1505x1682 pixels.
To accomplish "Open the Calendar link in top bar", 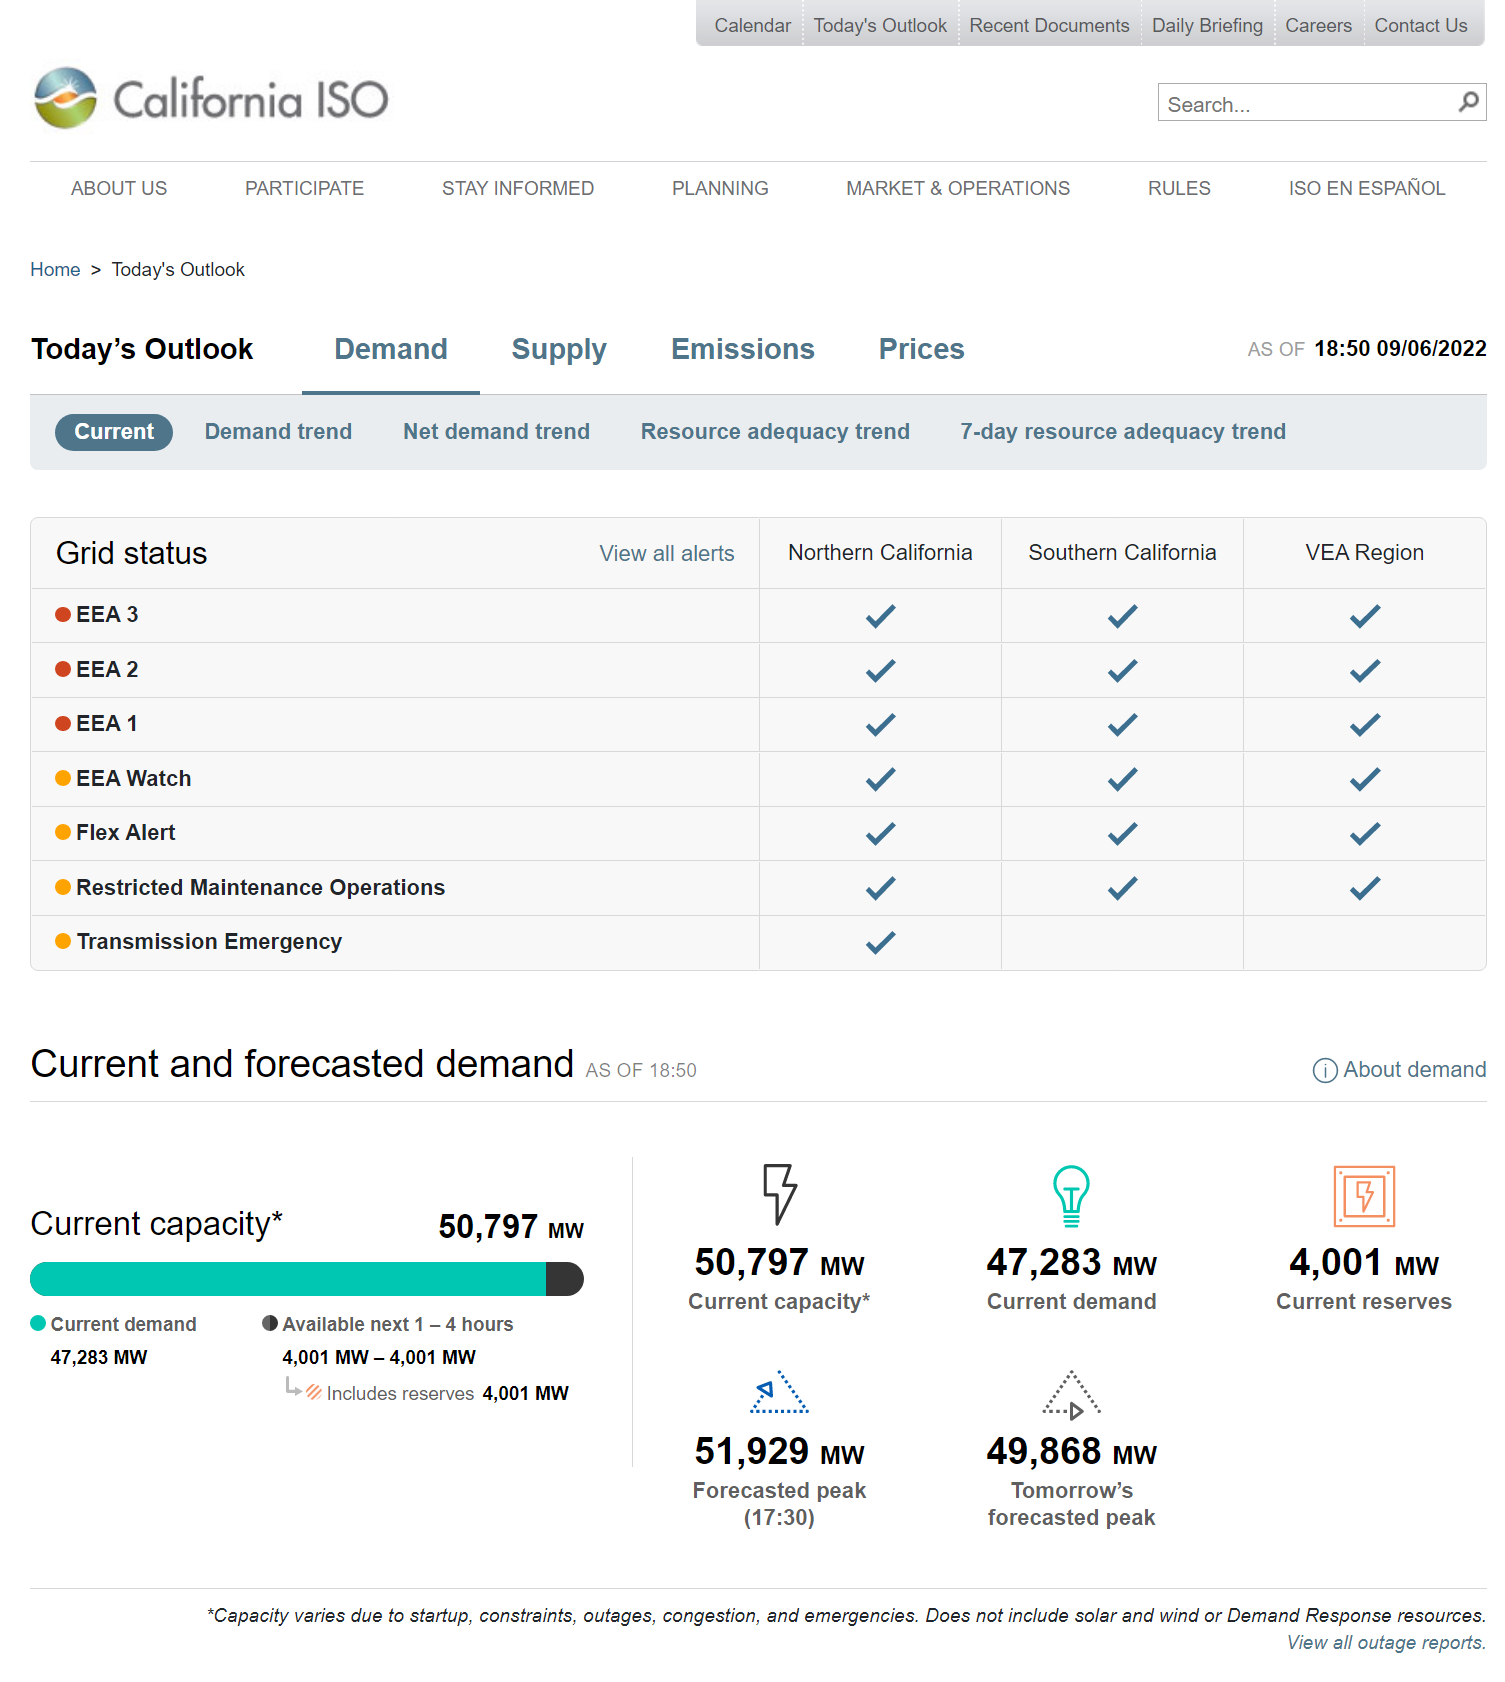I will pos(752,25).
